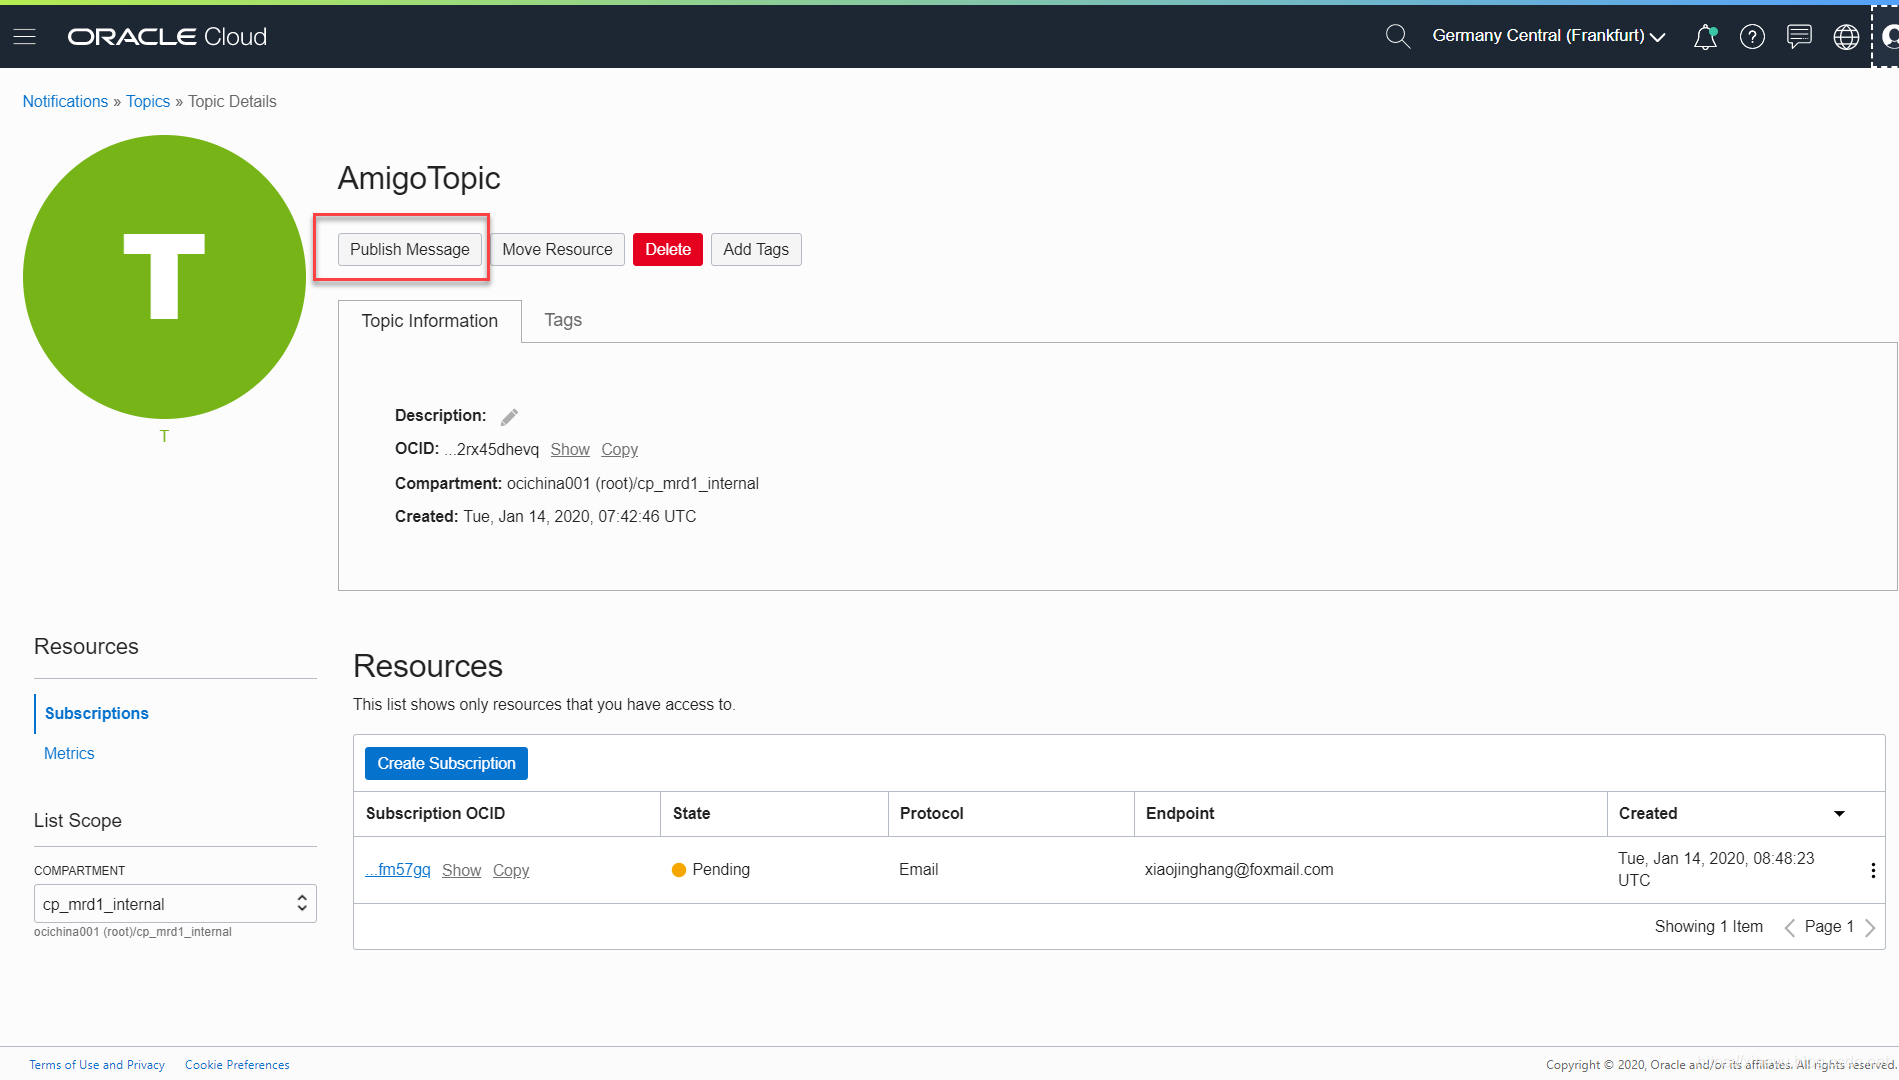
Task: Switch to the Tags tab
Action: (x=563, y=320)
